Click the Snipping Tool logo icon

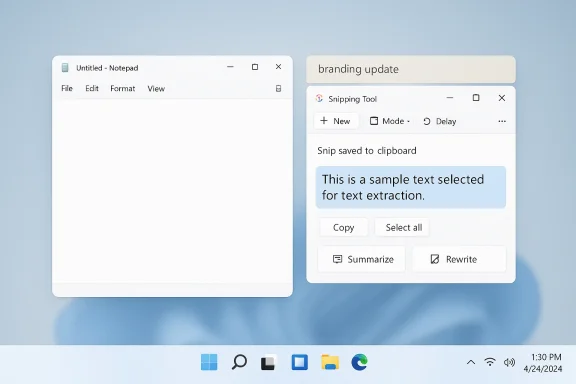tap(319, 98)
